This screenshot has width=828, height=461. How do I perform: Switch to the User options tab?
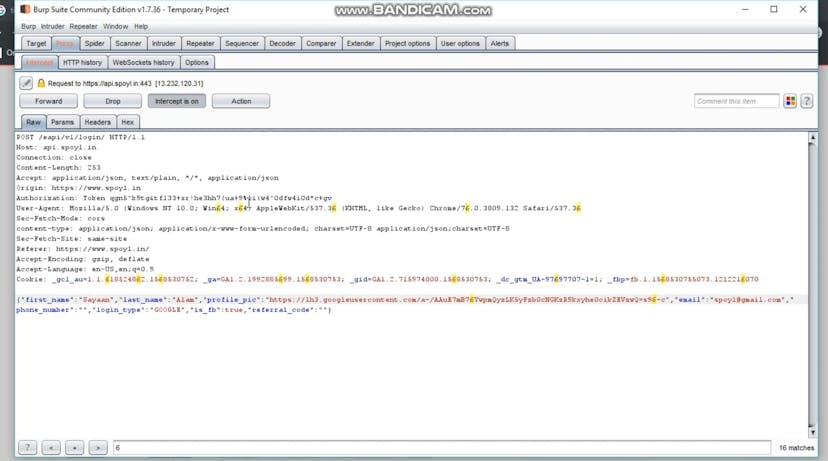460,43
